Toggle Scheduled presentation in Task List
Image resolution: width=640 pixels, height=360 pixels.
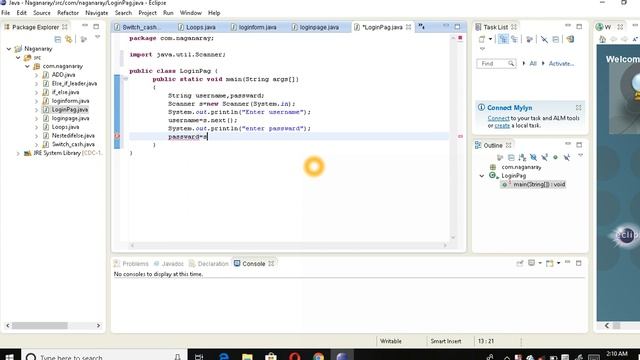tap(514, 39)
